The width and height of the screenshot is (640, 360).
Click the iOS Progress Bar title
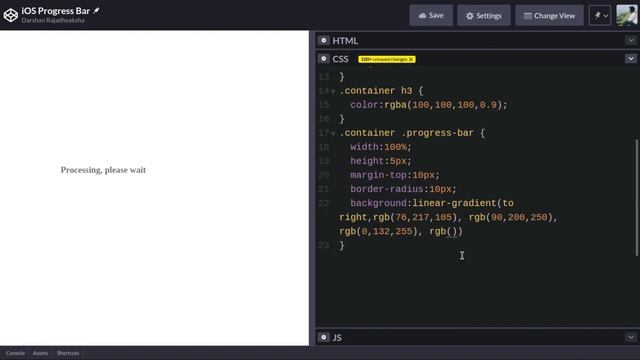click(x=56, y=11)
